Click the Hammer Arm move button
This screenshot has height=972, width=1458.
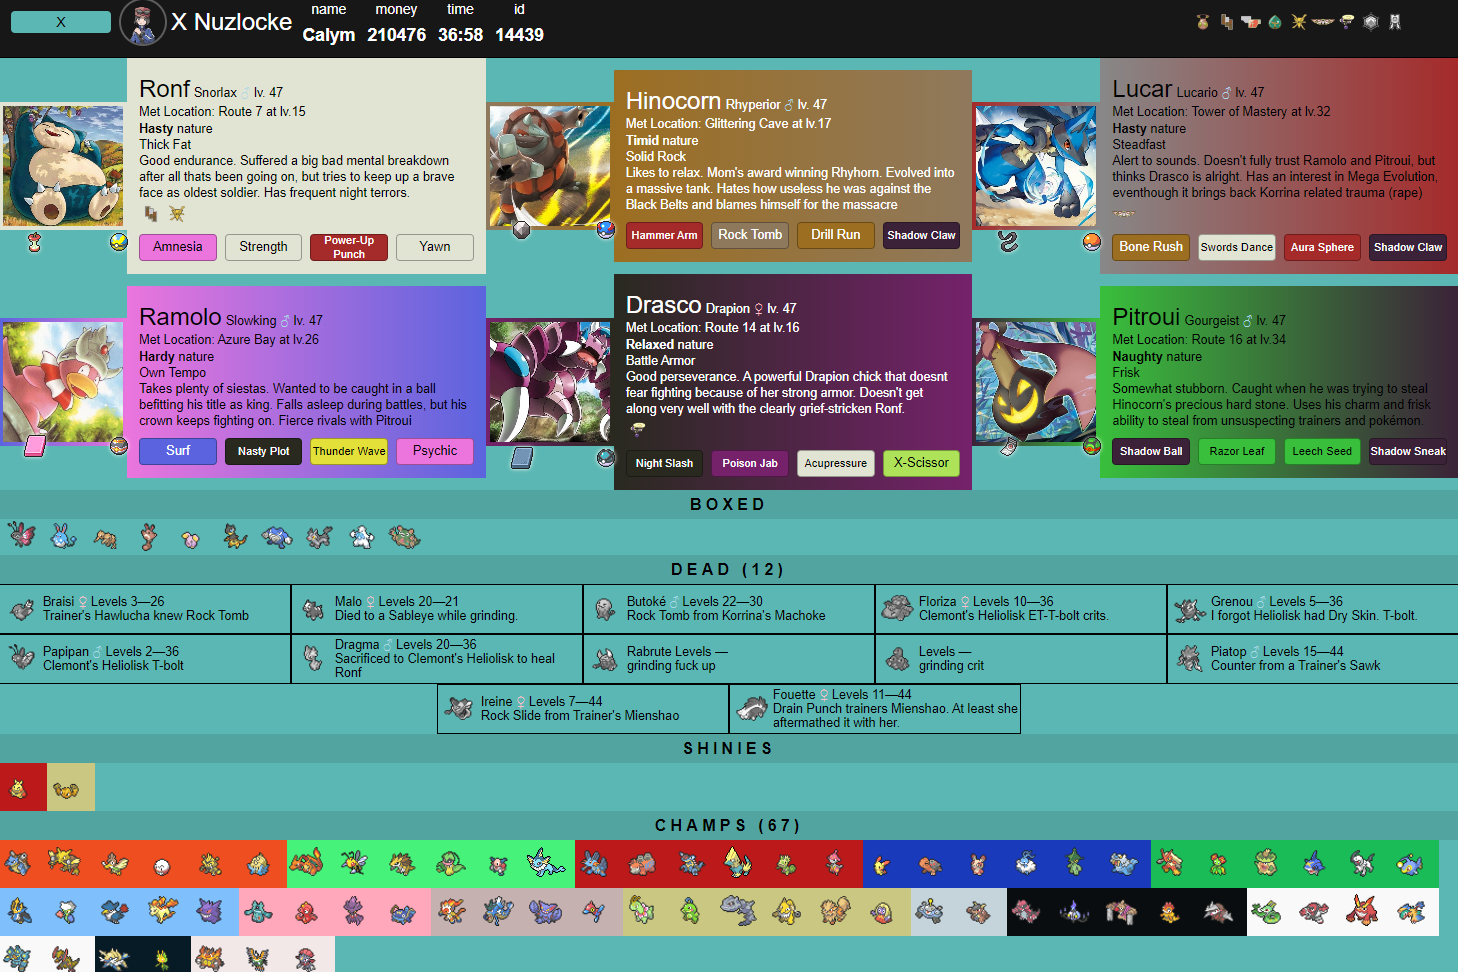664,235
